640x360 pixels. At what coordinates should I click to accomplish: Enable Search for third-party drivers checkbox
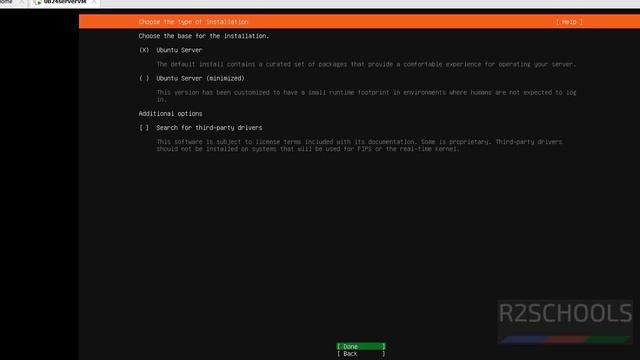tap(200, 128)
